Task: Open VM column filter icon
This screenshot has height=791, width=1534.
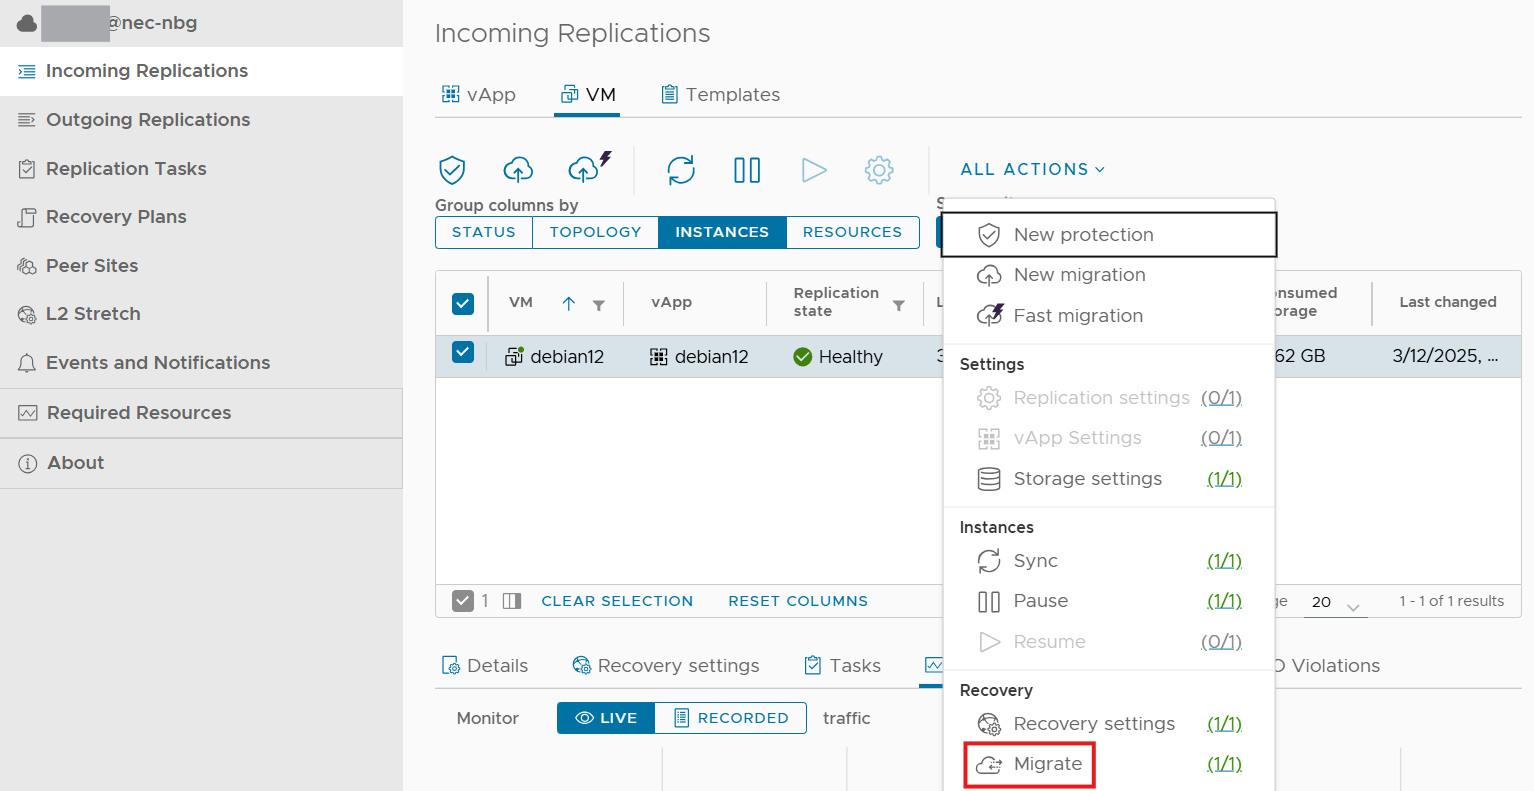Action: point(599,305)
